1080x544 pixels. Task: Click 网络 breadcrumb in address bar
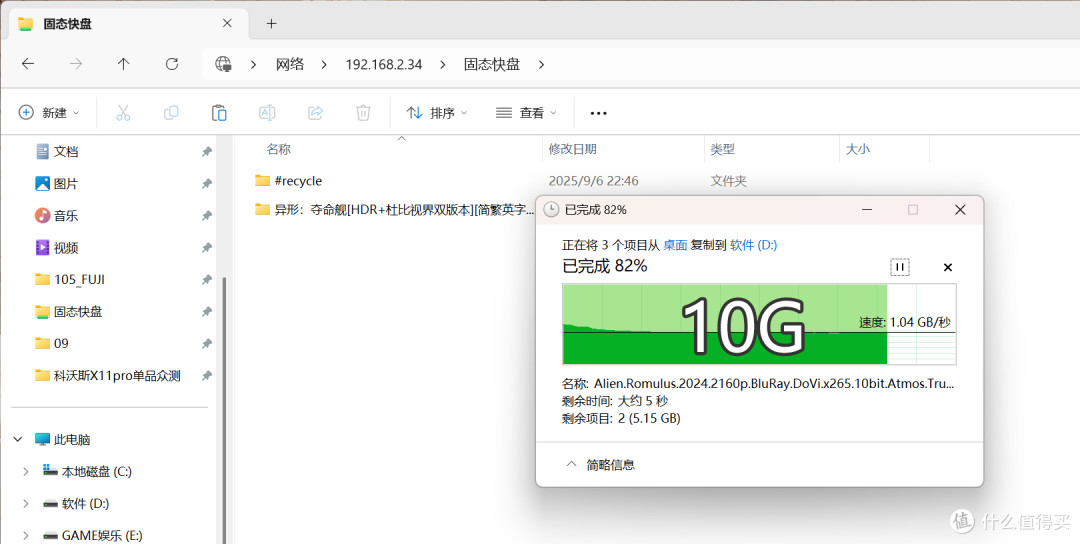tap(290, 64)
